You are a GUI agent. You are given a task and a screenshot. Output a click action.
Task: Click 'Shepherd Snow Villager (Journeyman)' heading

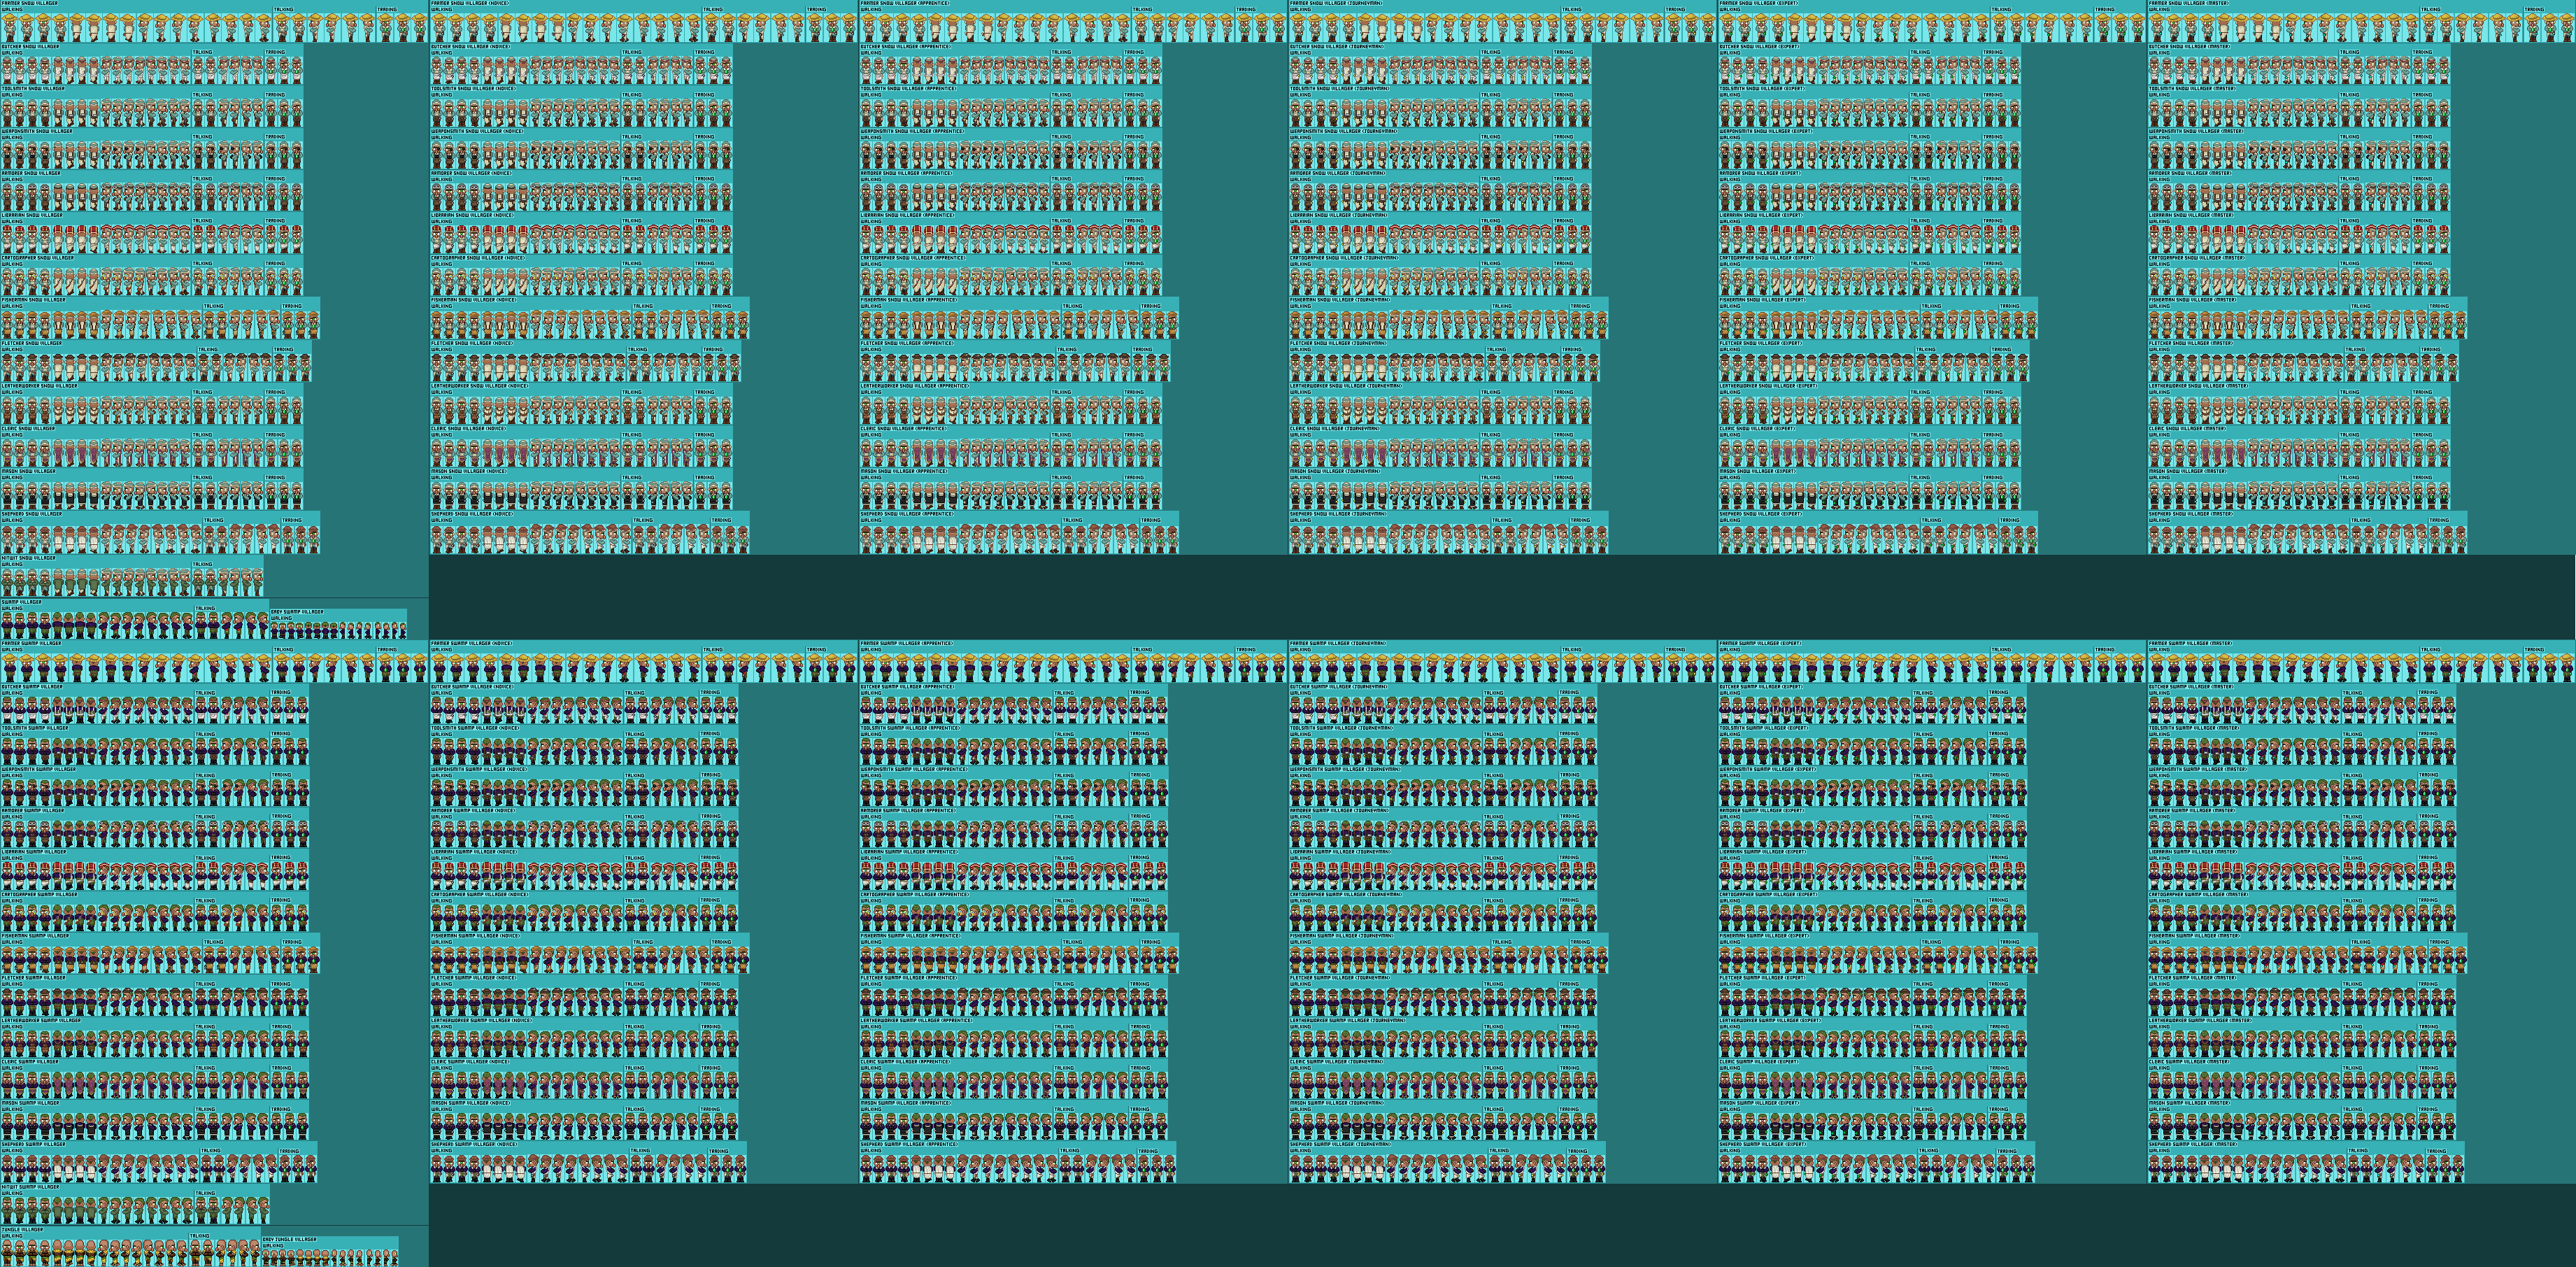coord(1339,514)
